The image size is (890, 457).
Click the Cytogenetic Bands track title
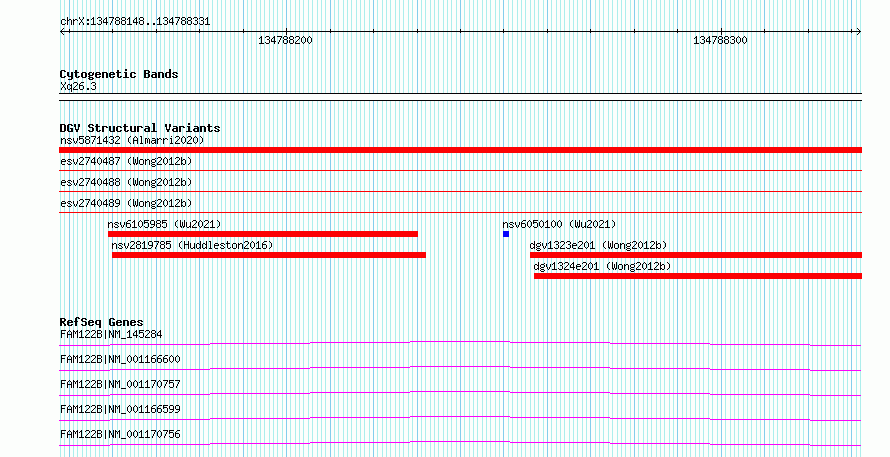point(119,74)
